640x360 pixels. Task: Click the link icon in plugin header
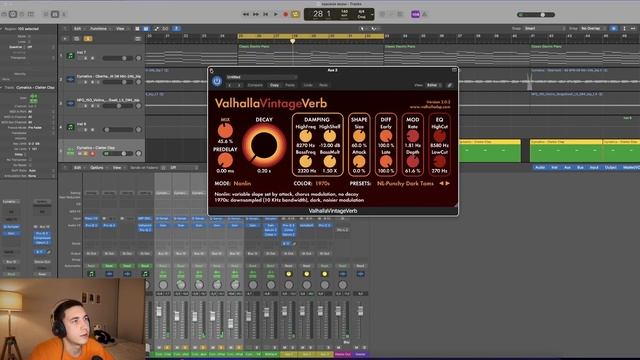[x=450, y=85]
